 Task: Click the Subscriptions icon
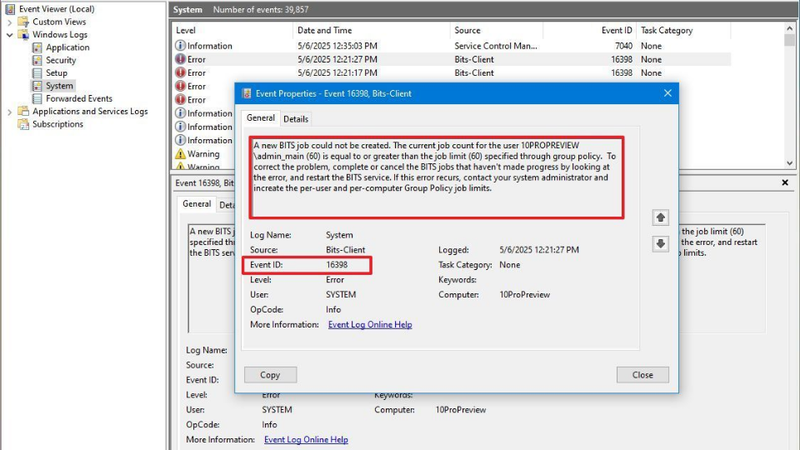[23, 124]
